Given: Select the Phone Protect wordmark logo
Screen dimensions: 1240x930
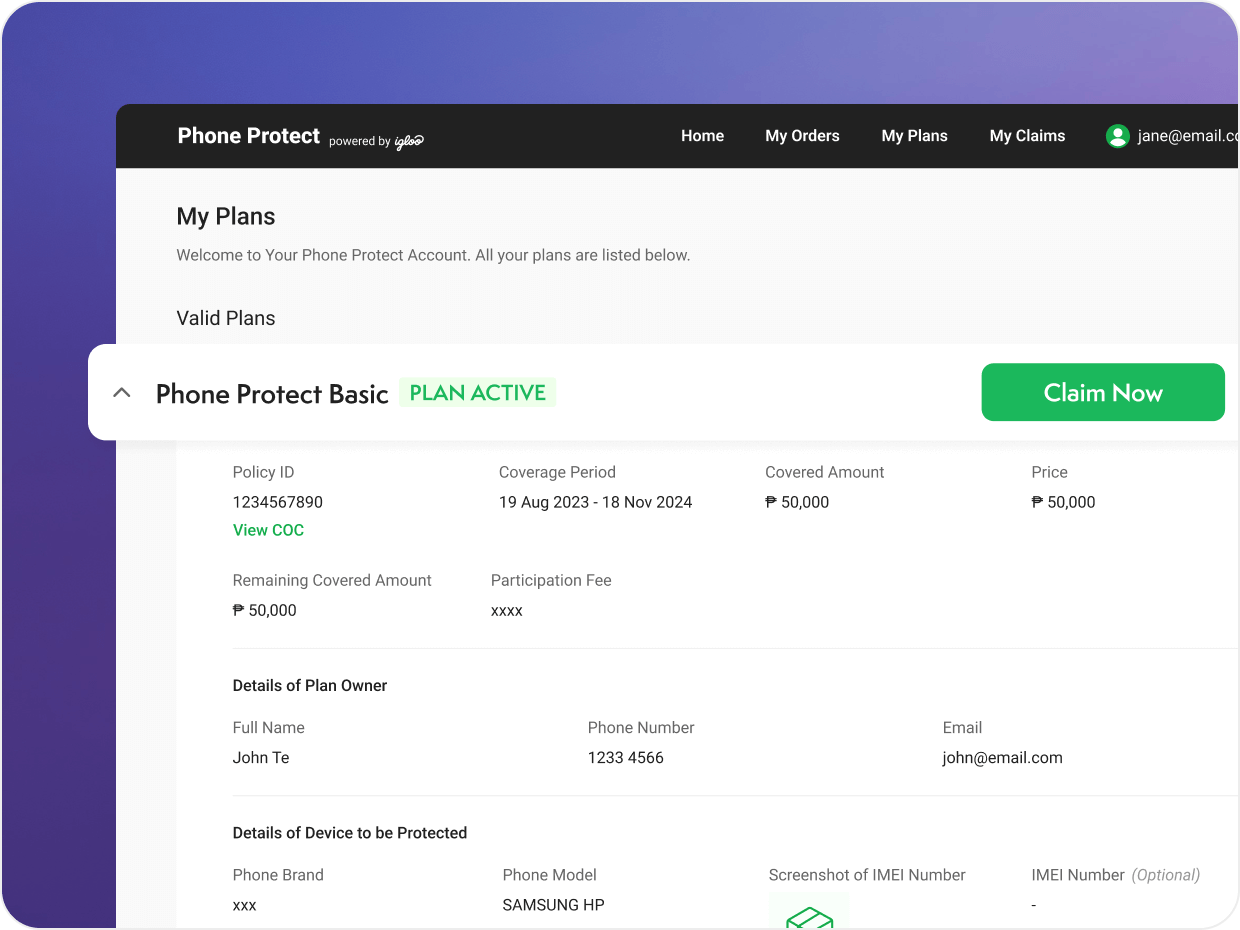Looking at the screenshot, I should pyautogui.click(x=248, y=135).
